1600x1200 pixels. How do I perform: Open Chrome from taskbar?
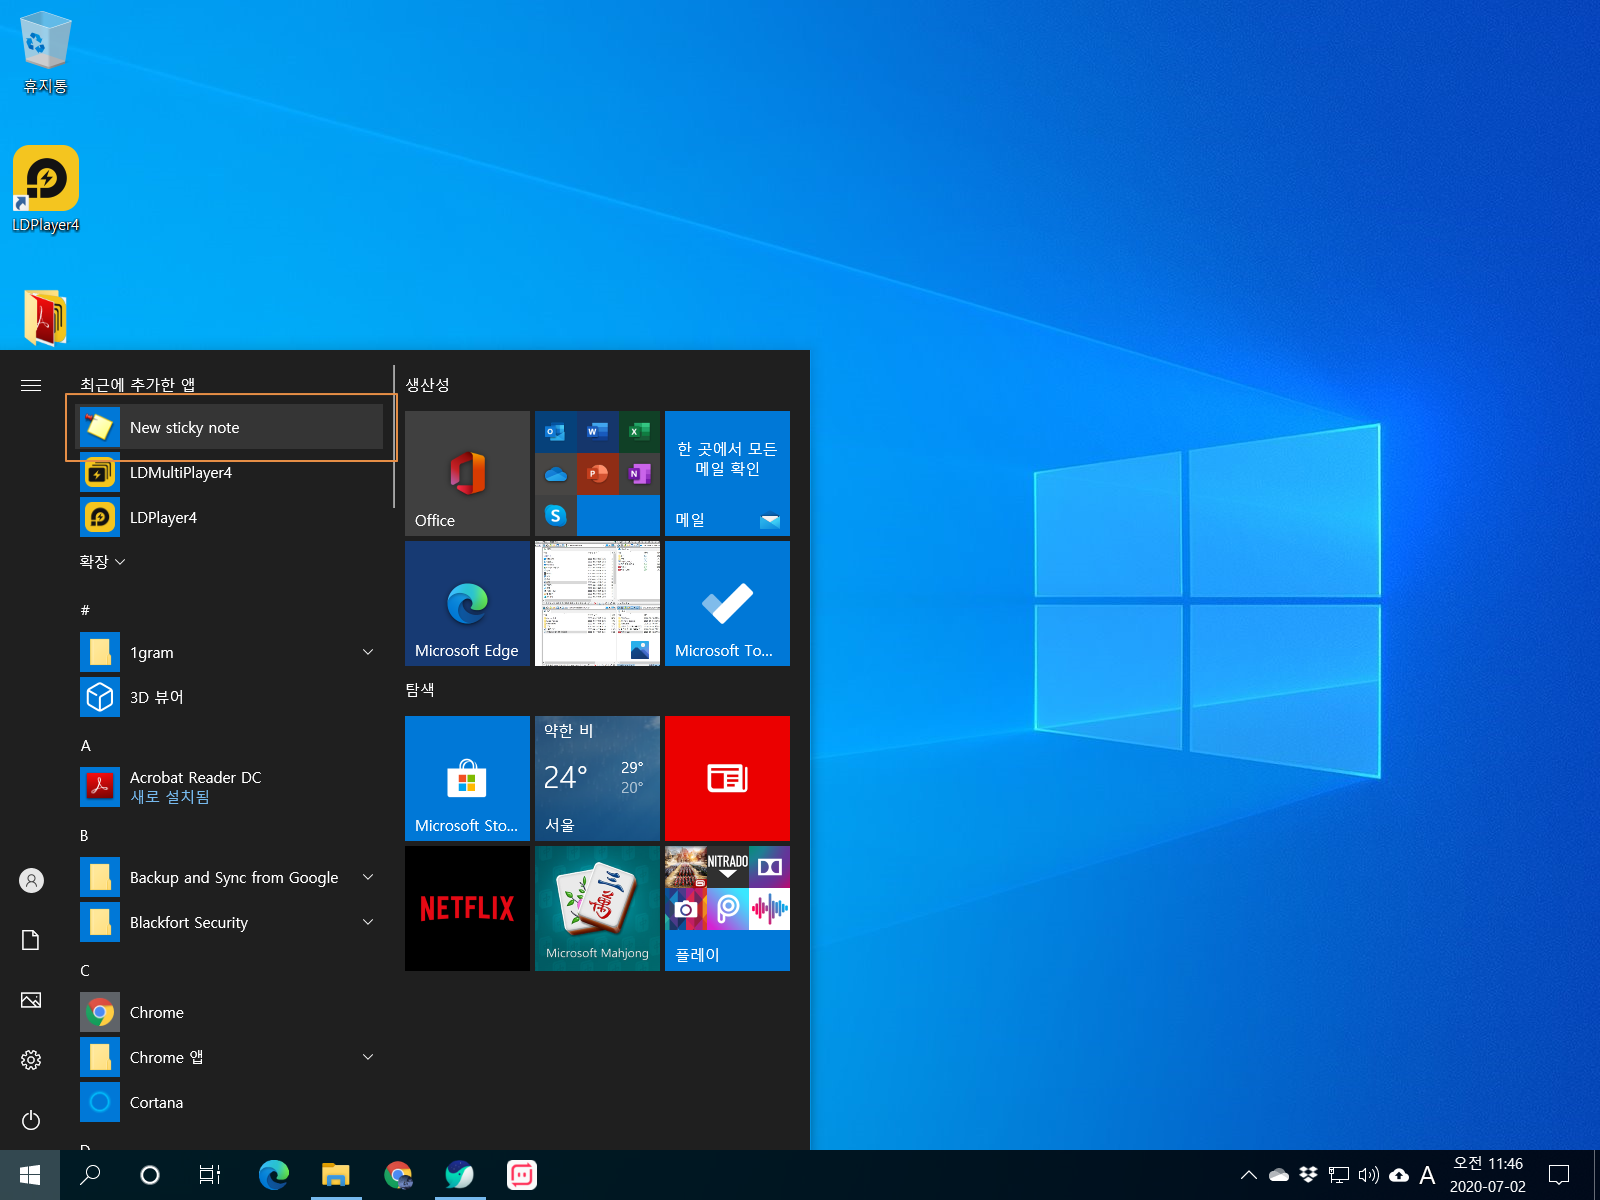[x=398, y=1175]
